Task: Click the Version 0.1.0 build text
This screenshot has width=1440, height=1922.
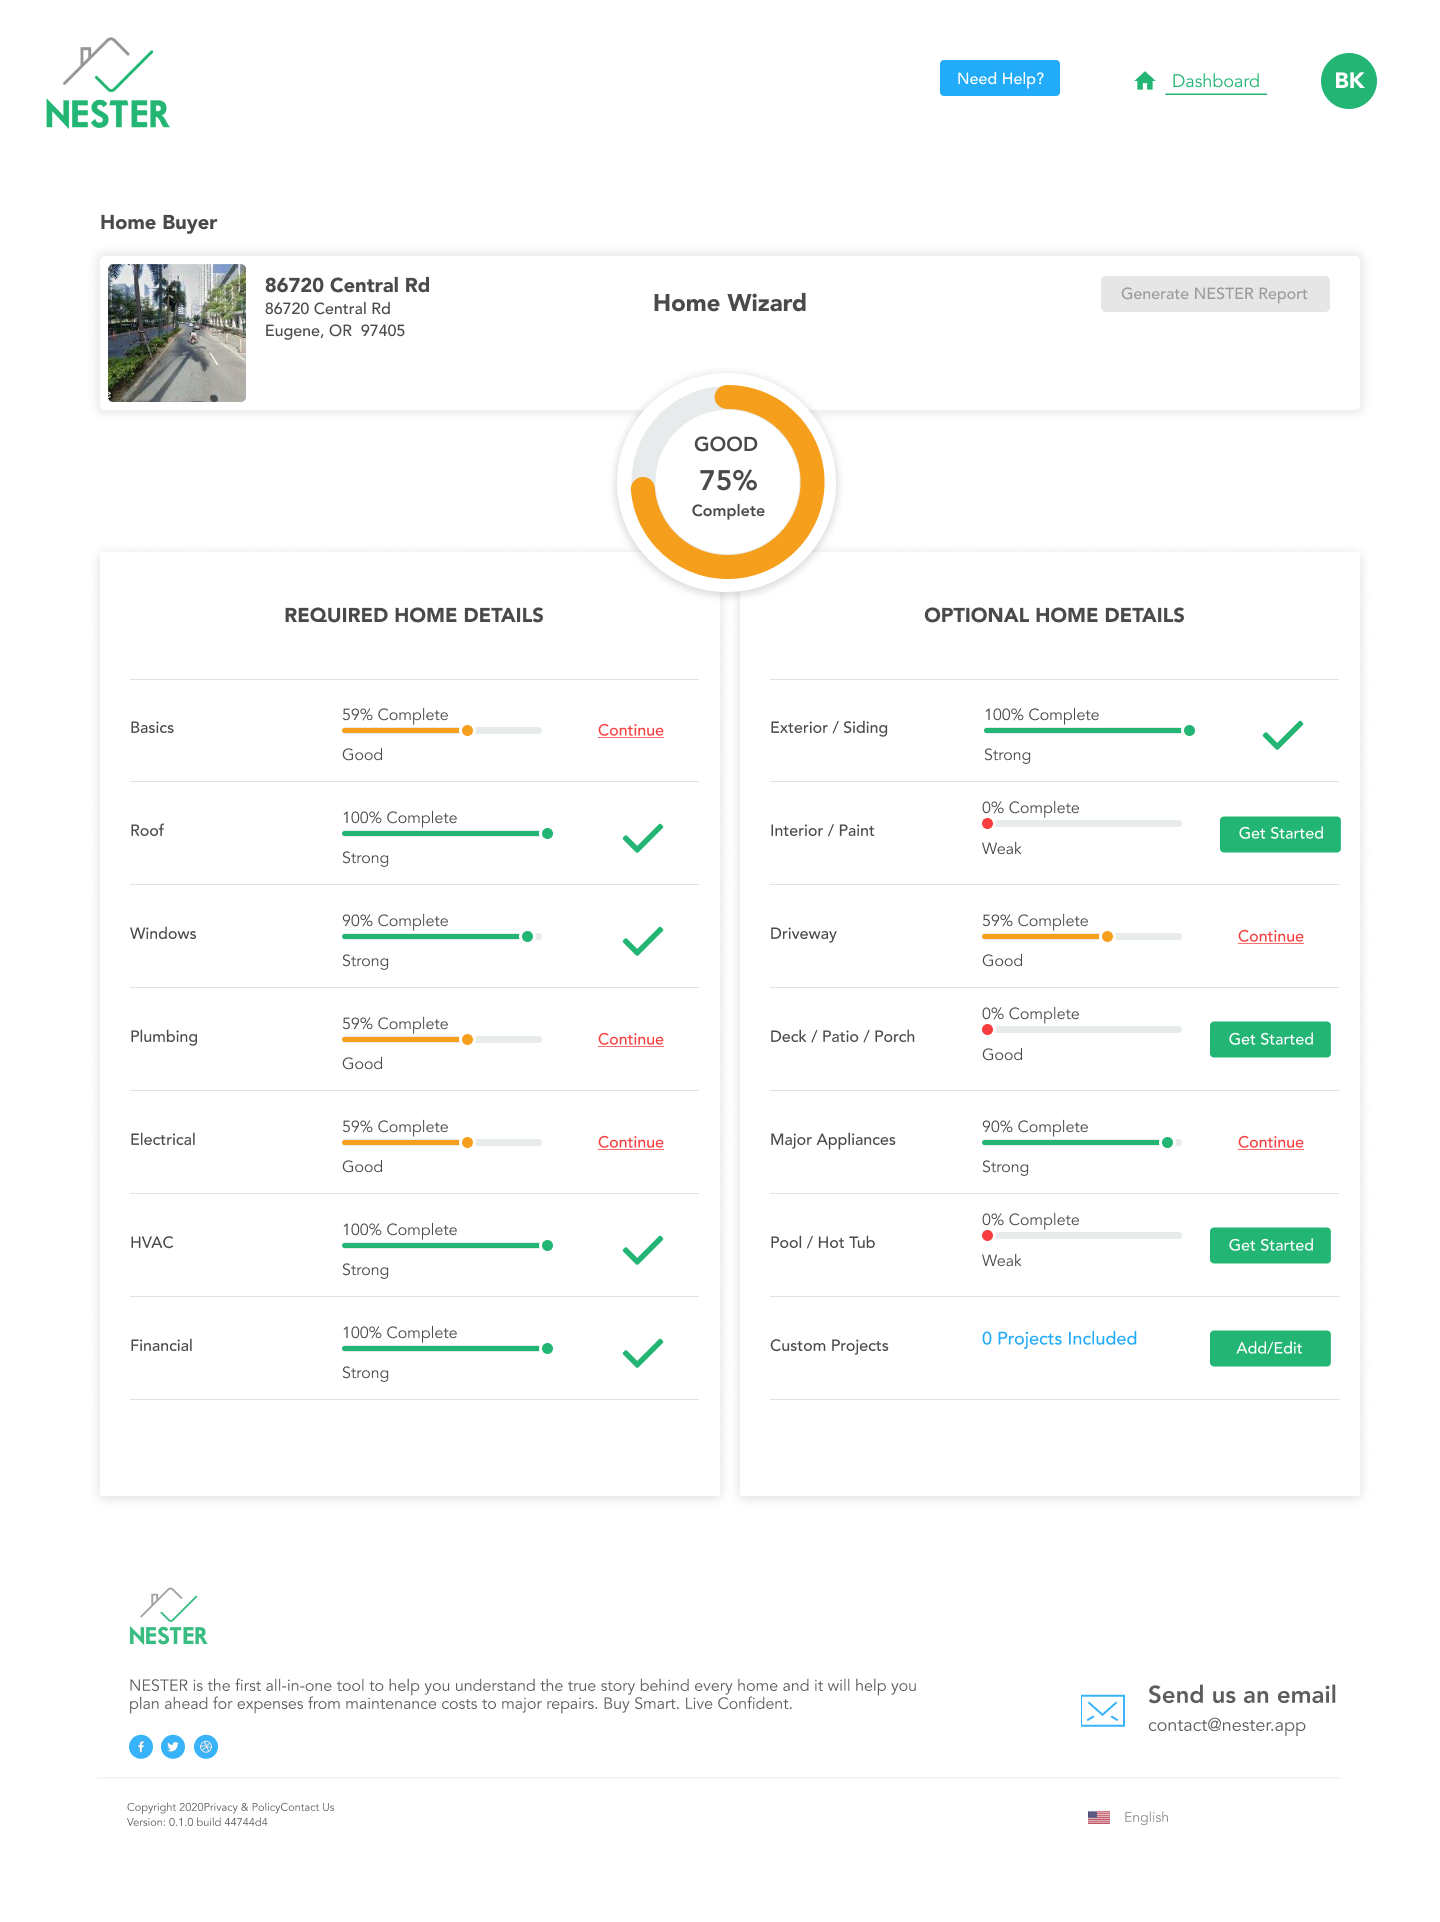Action: tap(197, 1823)
